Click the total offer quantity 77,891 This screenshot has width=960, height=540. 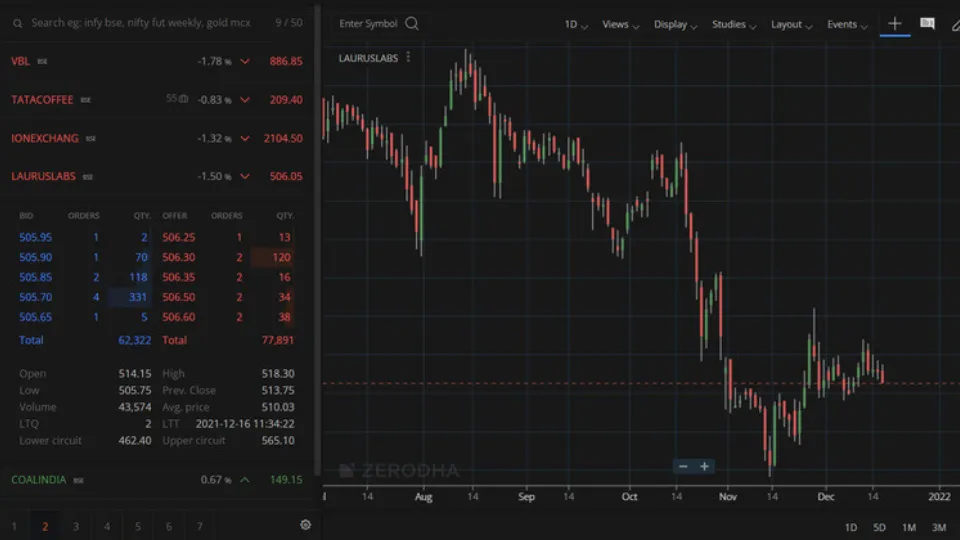coord(278,340)
